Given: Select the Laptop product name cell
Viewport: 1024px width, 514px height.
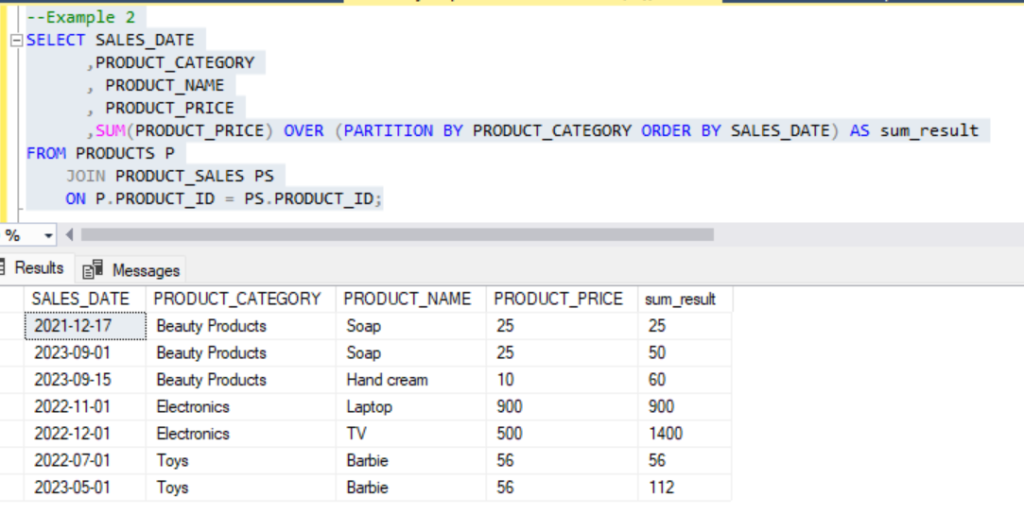Looking at the screenshot, I should click(369, 407).
